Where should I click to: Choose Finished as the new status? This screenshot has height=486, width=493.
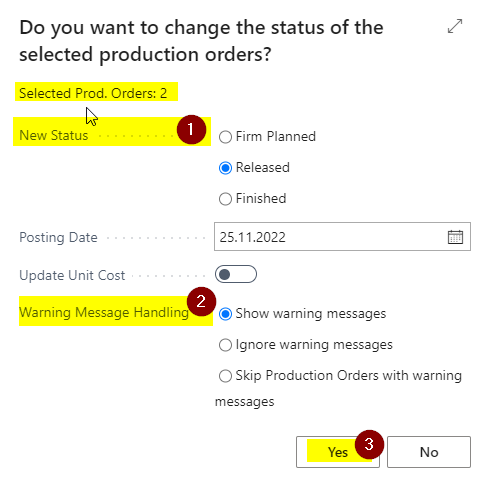[x=225, y=199]
